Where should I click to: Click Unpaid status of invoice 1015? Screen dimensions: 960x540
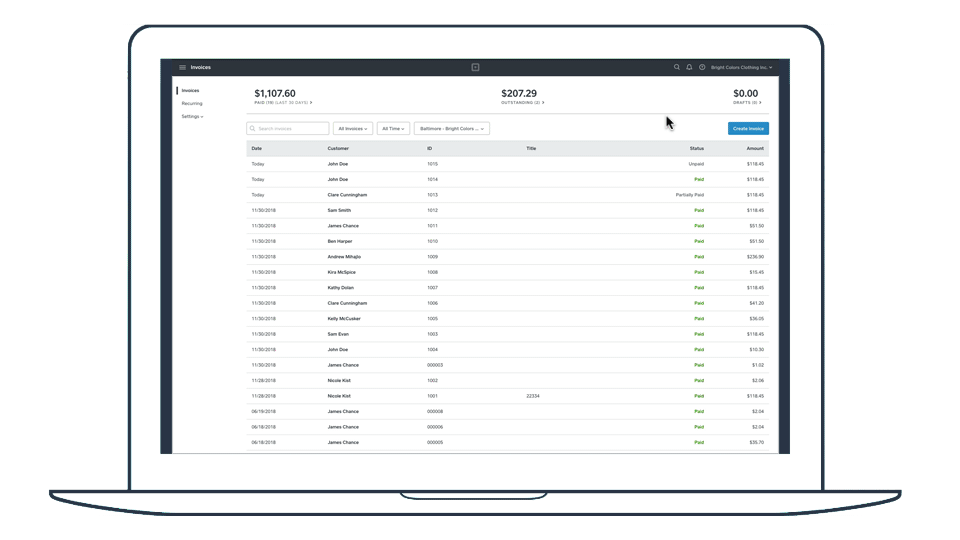696,164
